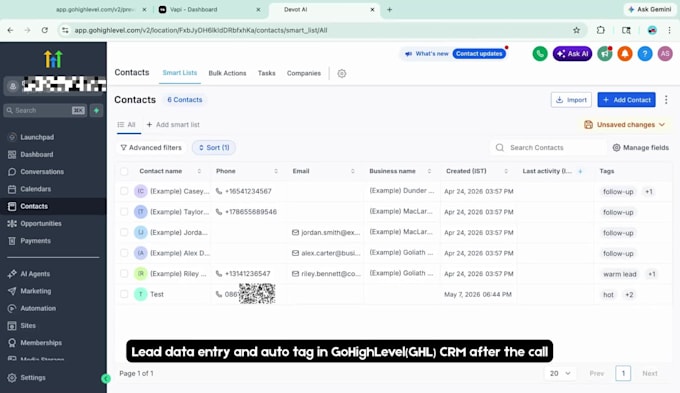Click the three-dot menu beside Add Contact
Screen dimensions: 680x393
click(666, 100)
